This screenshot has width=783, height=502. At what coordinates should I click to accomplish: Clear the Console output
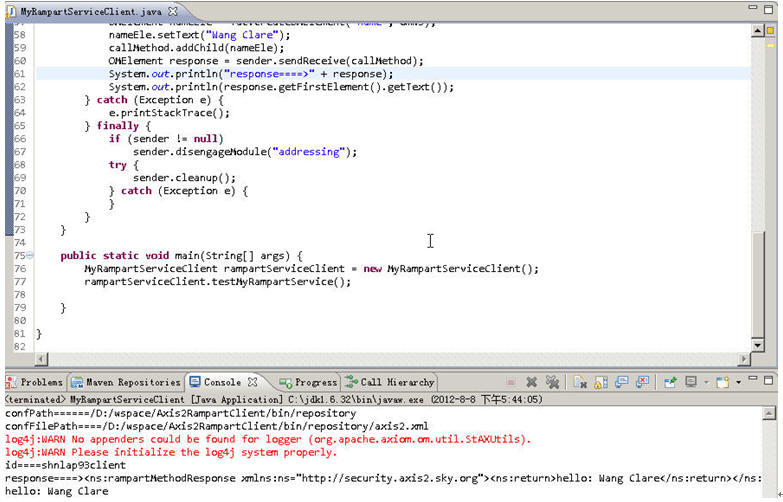[580, 383]
